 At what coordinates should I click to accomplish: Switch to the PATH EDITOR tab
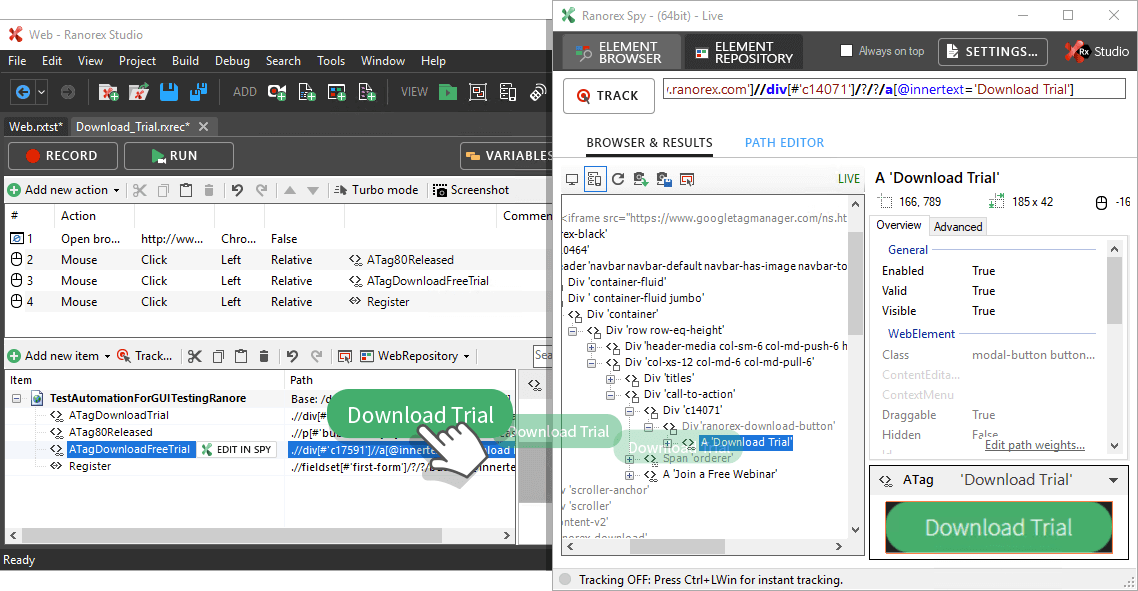click(784, 143)
